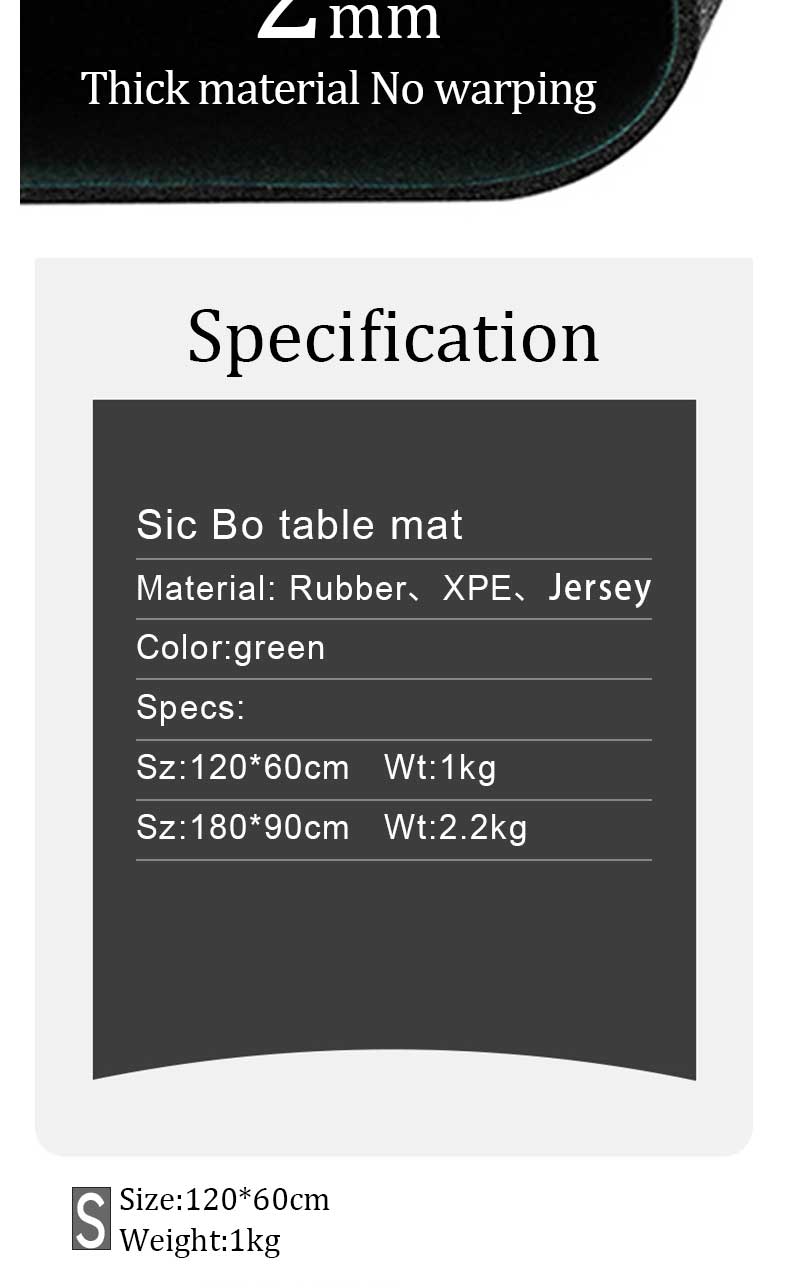The image size is (790, 1288).
Task: Click the Size:120*60cm caption
Action: click(x=224, y=1199)
